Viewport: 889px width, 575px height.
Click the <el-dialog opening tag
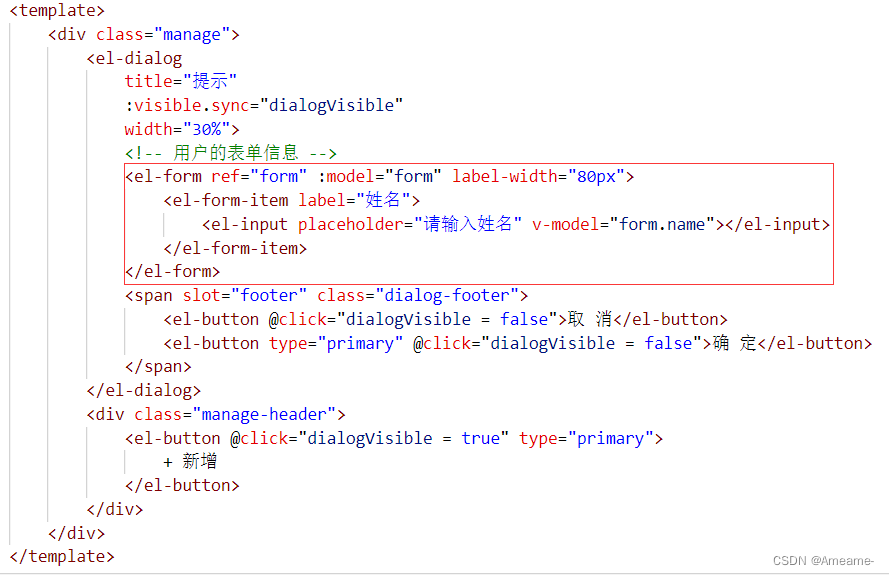coord(134,58)
